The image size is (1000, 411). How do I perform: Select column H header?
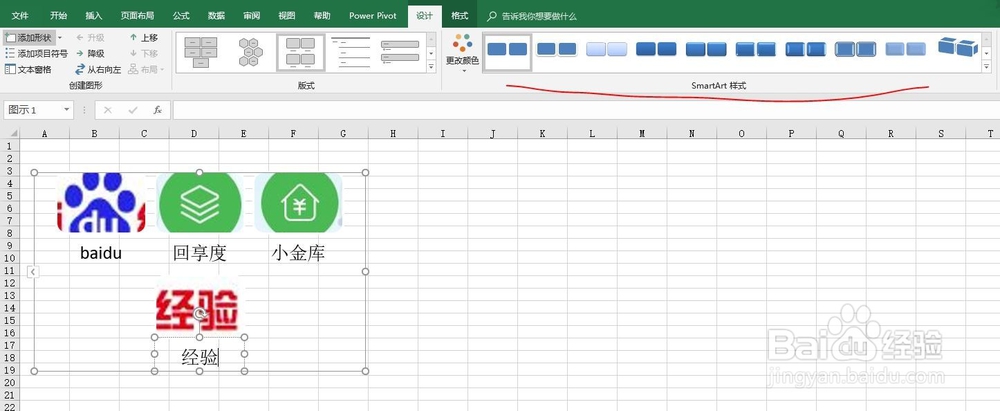[393, 133]
